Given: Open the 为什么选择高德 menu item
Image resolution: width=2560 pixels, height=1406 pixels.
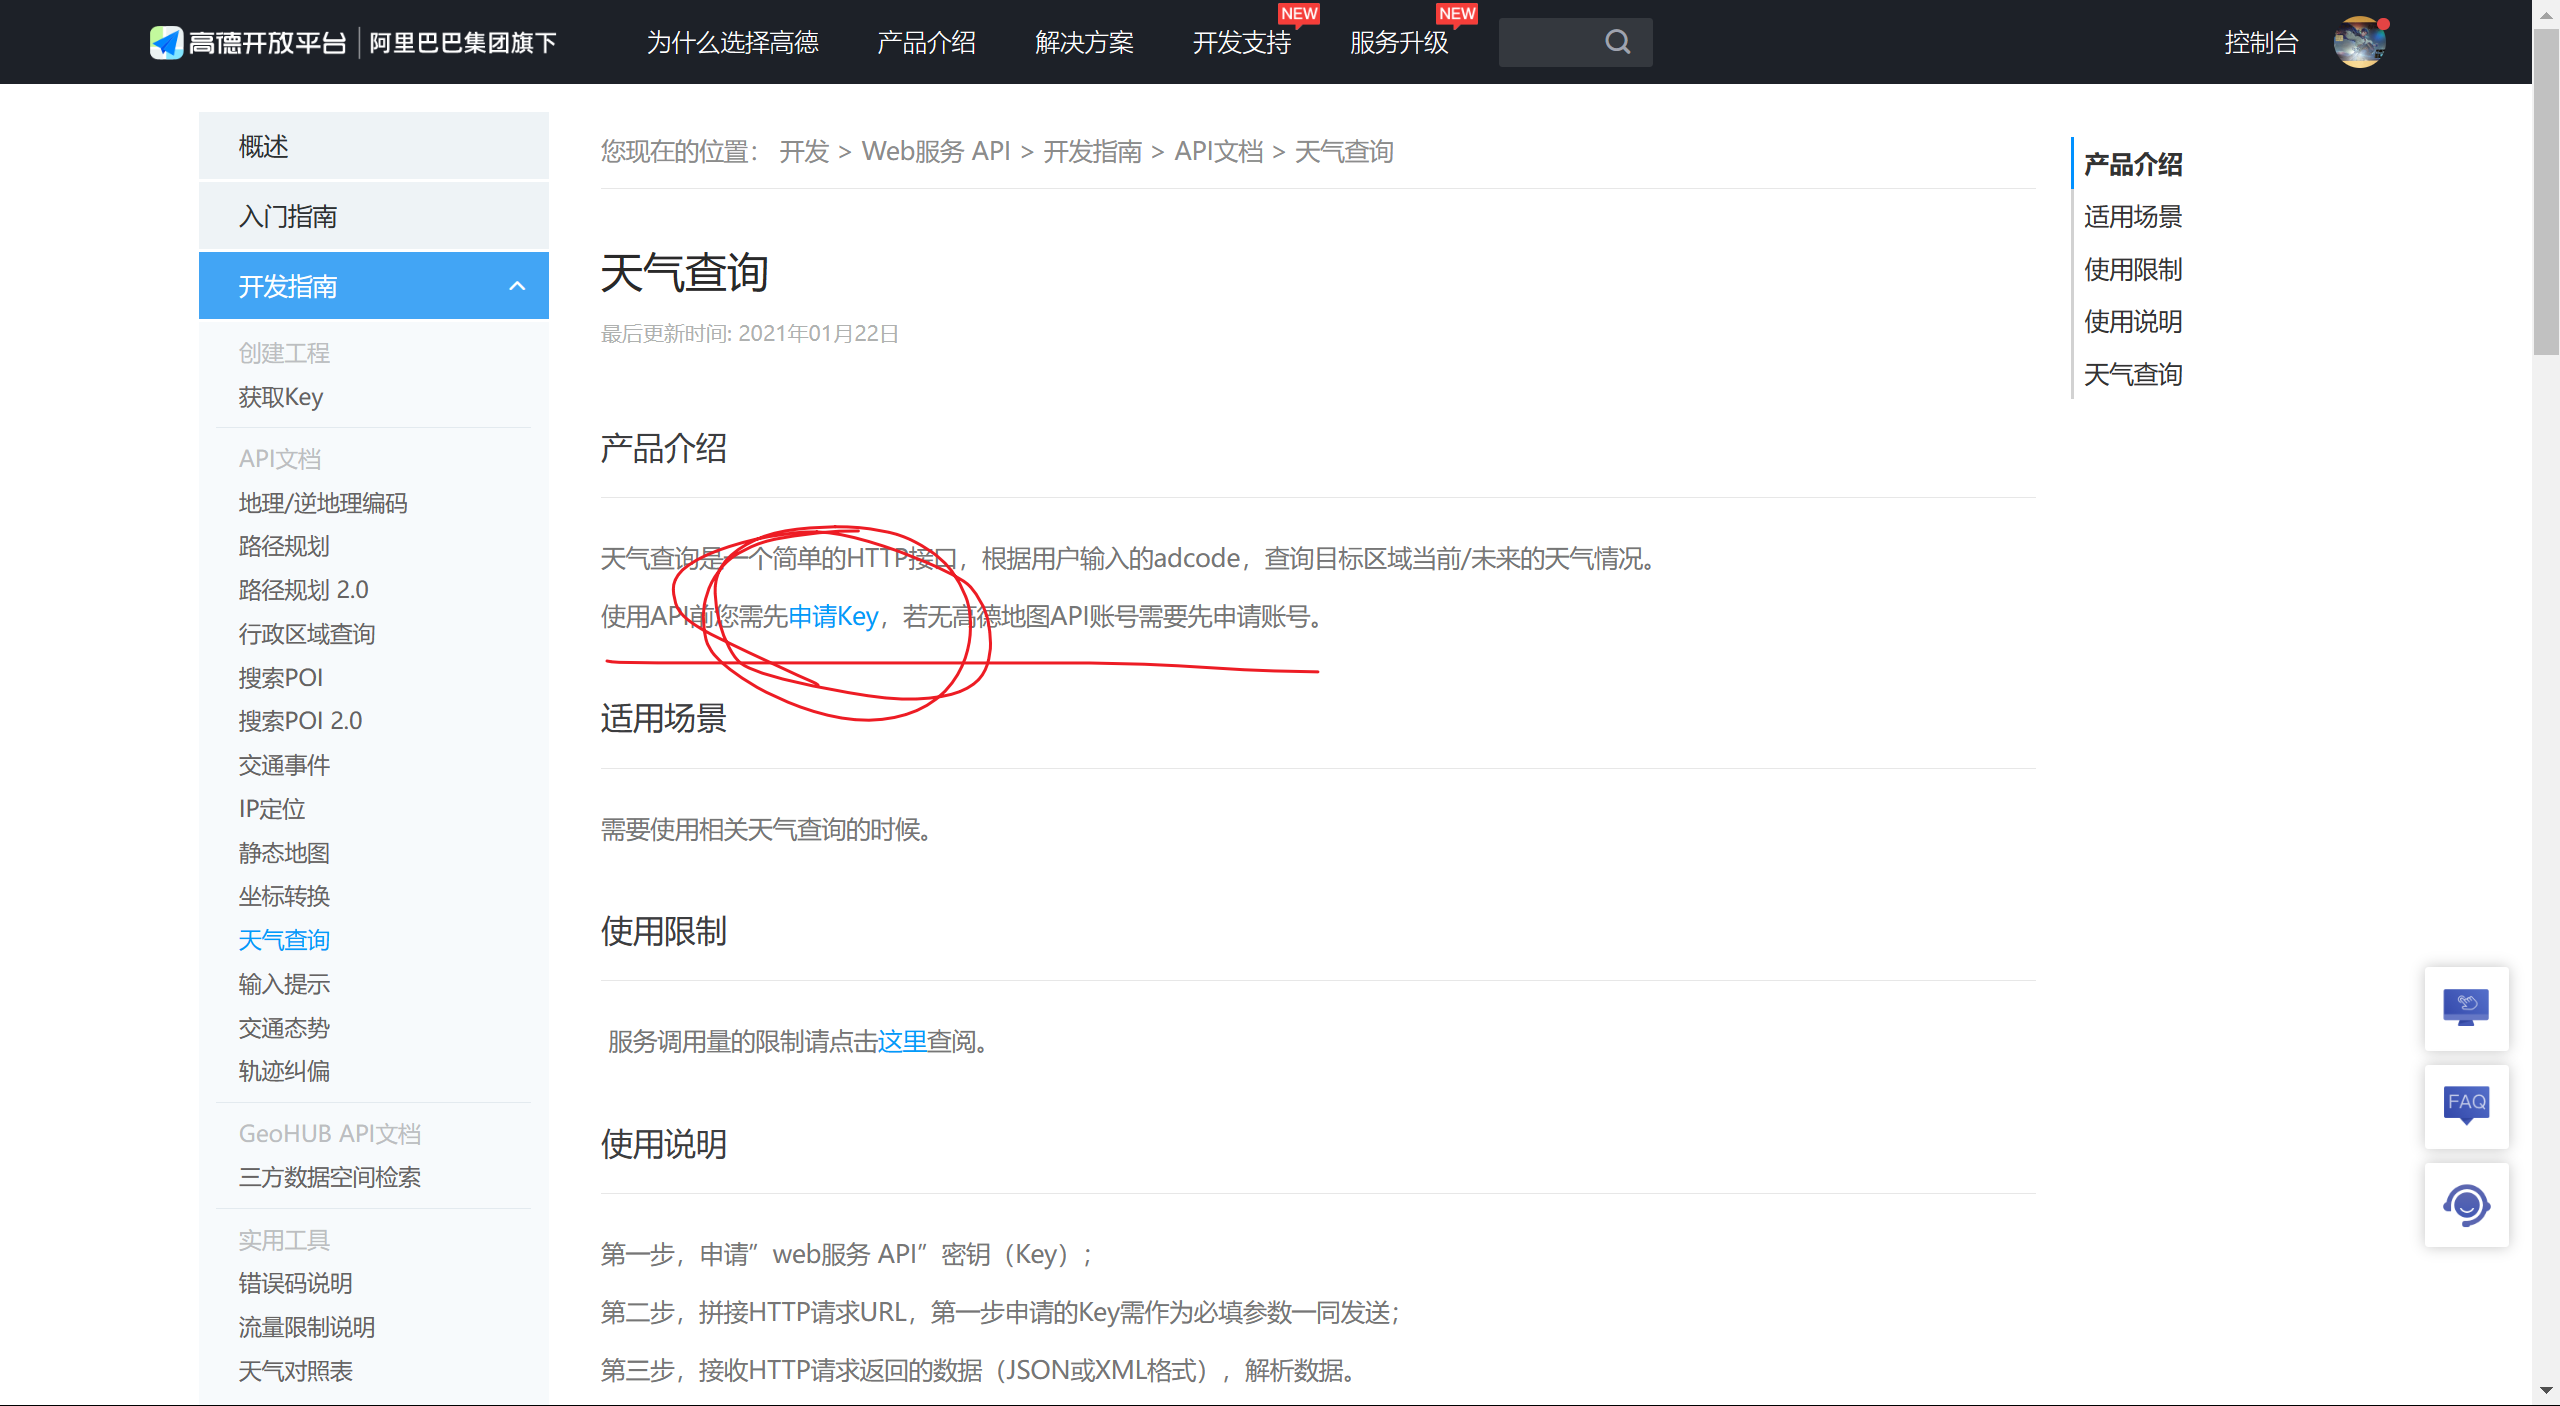Looking at the screenshot, I should pyautogui.click(x=732, y=42).
